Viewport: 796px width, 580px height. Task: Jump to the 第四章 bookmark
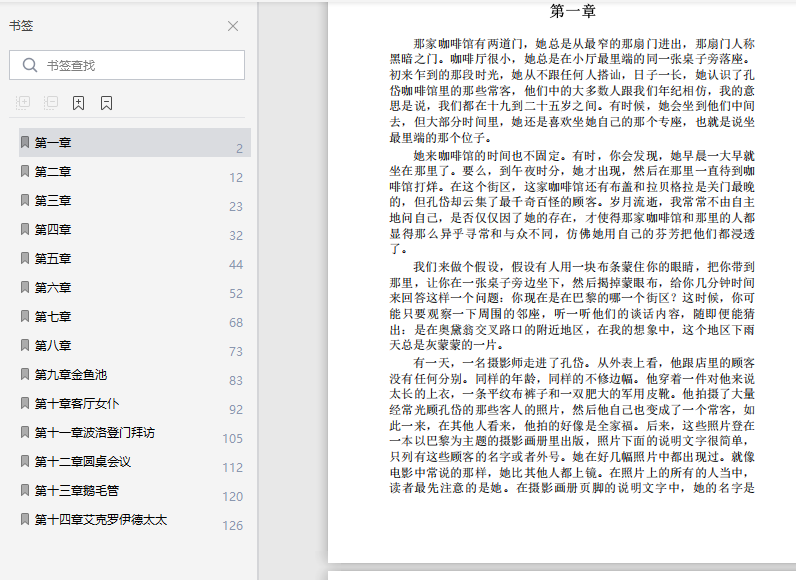pyautogui.click(x=135, y=229)
